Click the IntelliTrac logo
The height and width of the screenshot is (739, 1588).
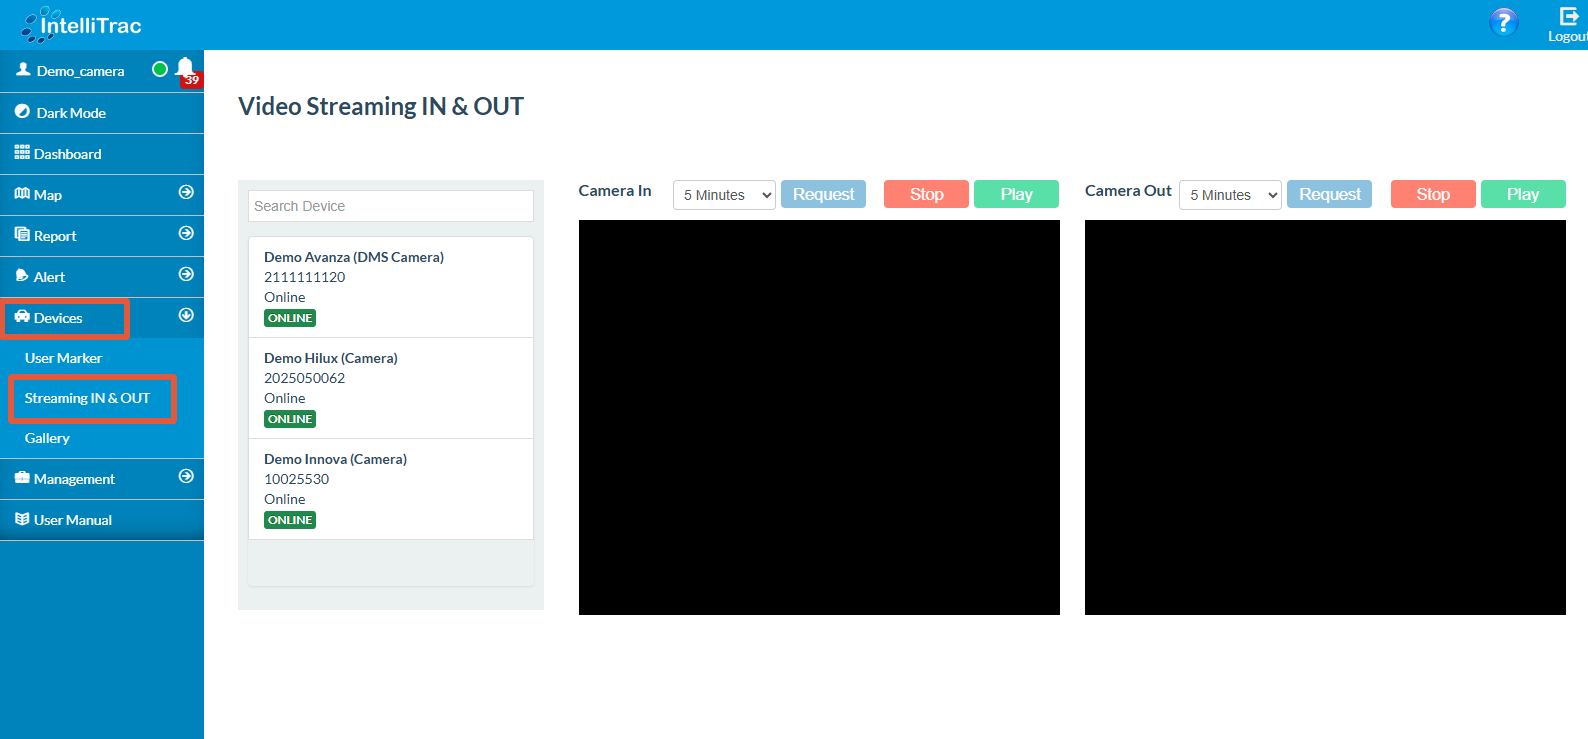point(81,25)
